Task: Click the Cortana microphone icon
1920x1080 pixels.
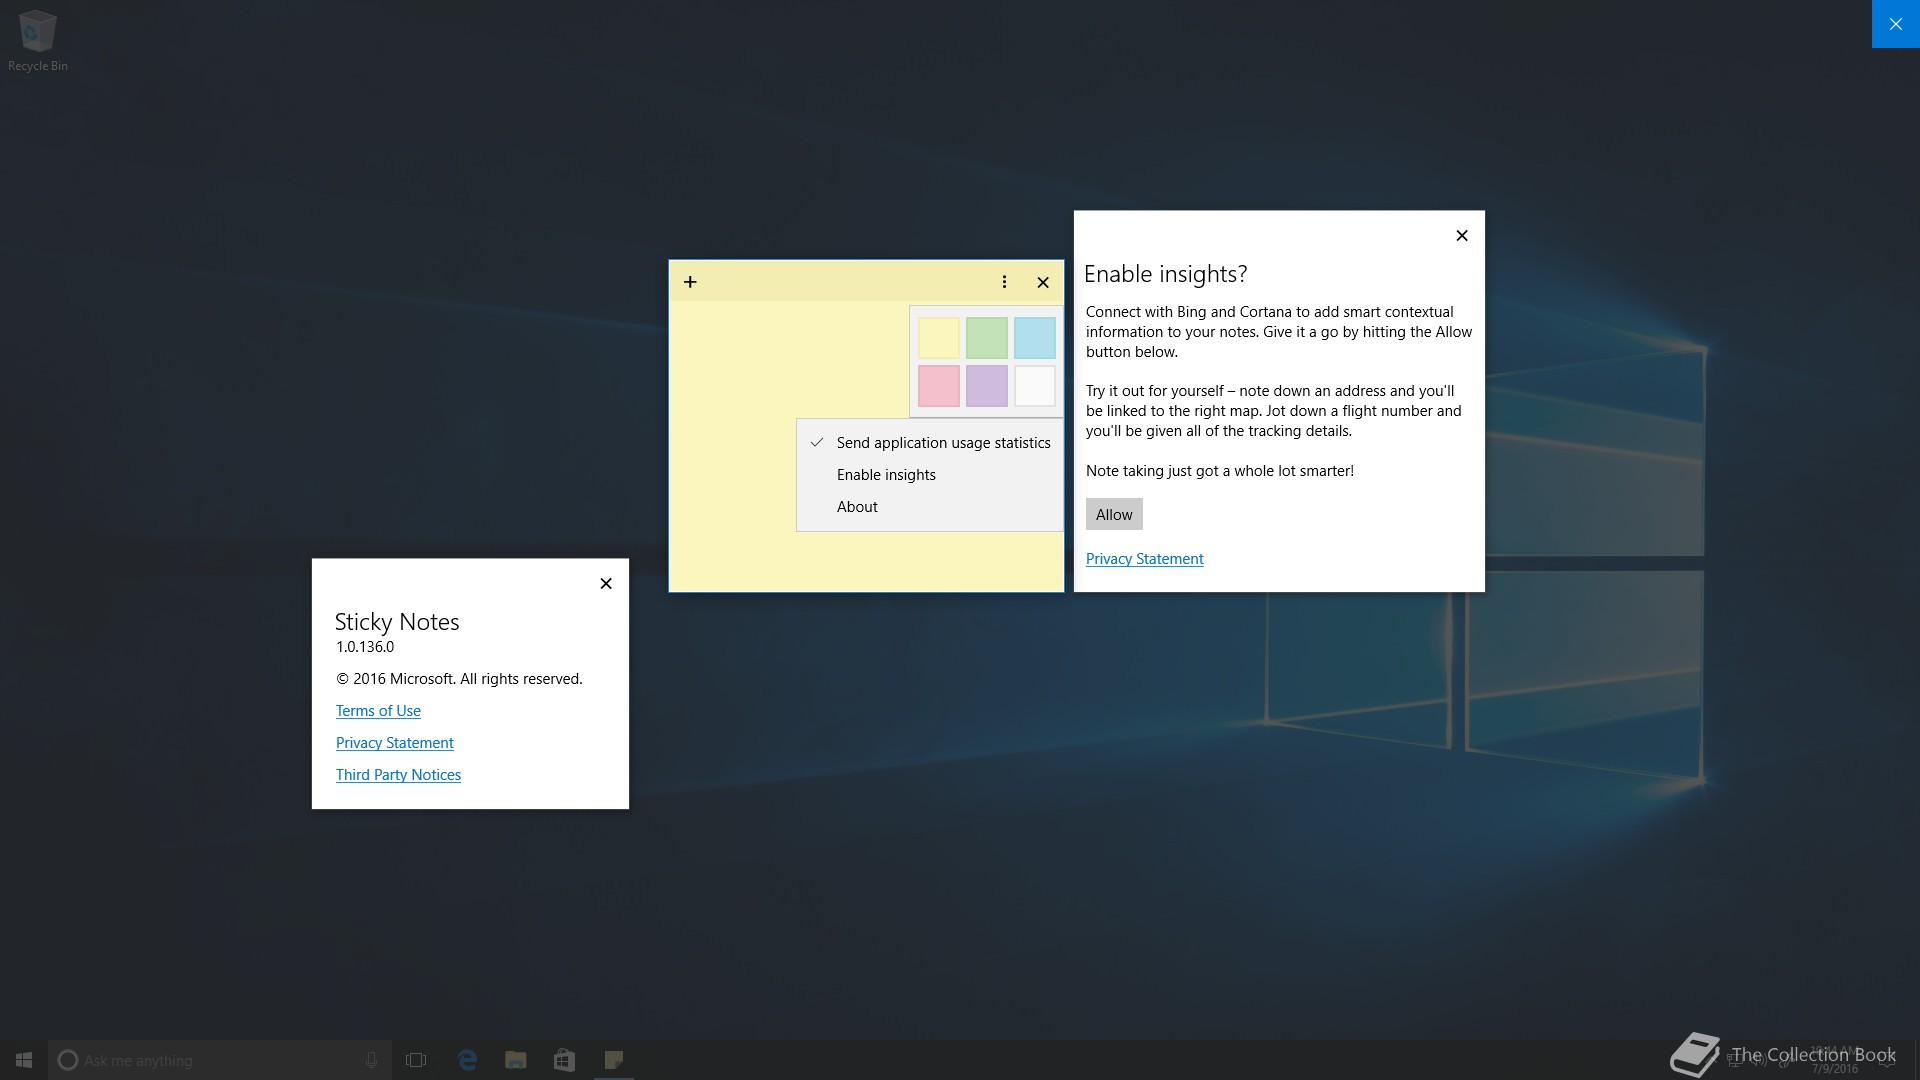Action: [x=371, y=1060]
